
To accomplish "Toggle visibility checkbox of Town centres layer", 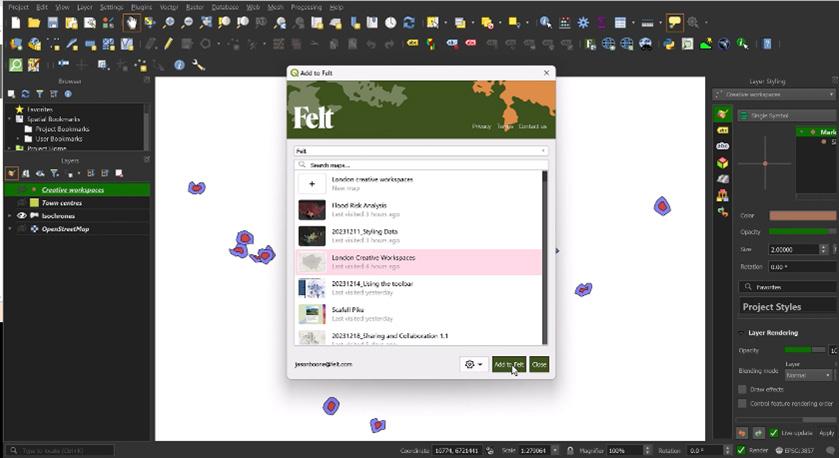I will pos(21,203).
